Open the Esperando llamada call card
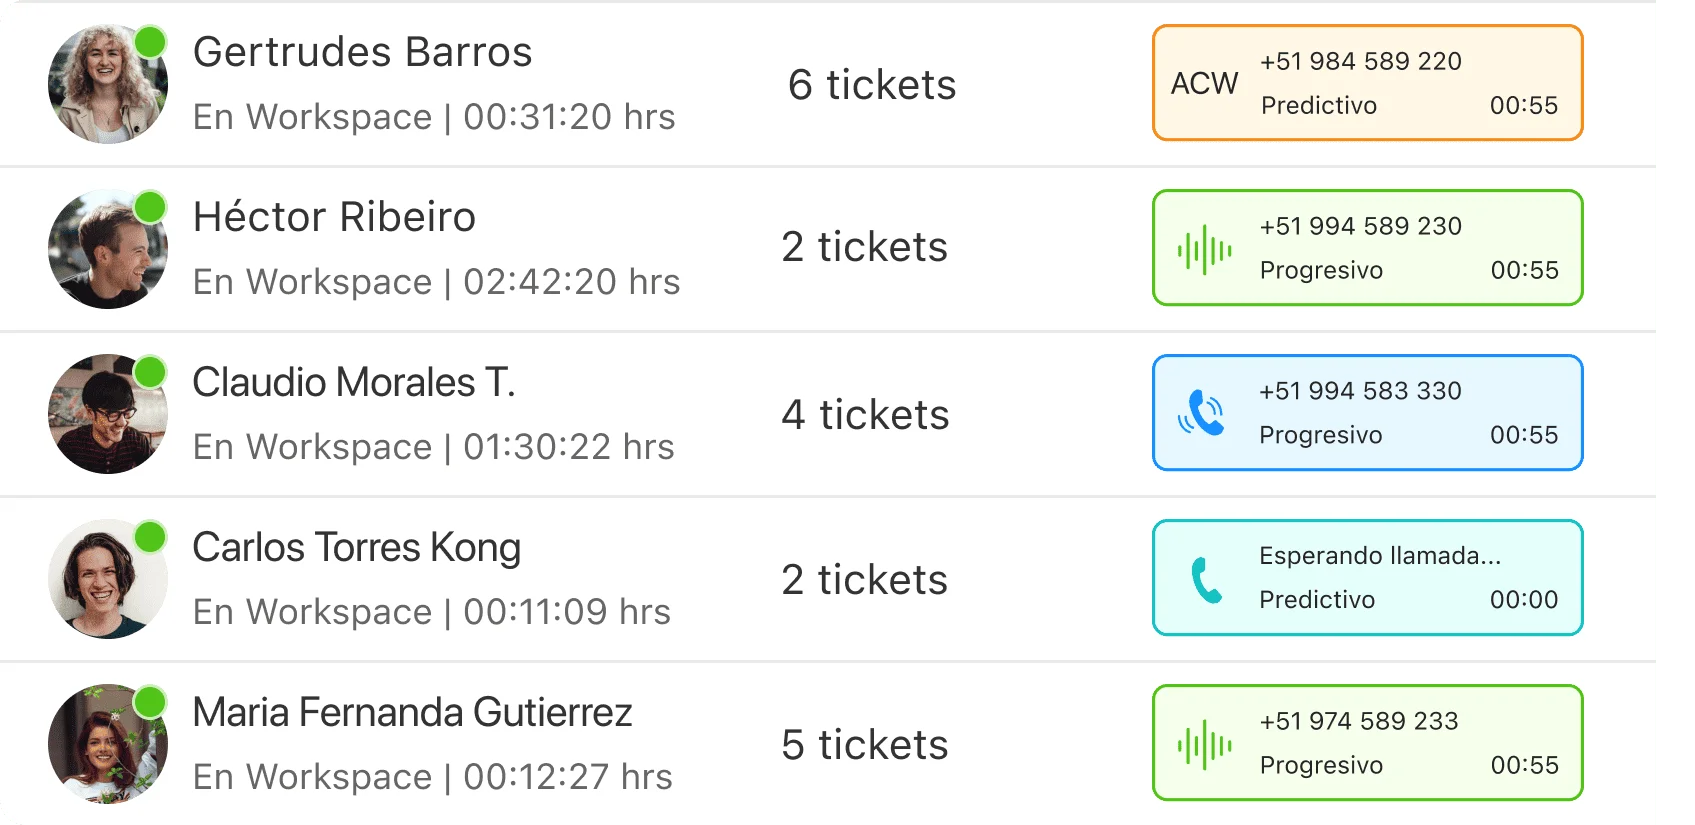The image size is (1695, 825). [1367, 578]
